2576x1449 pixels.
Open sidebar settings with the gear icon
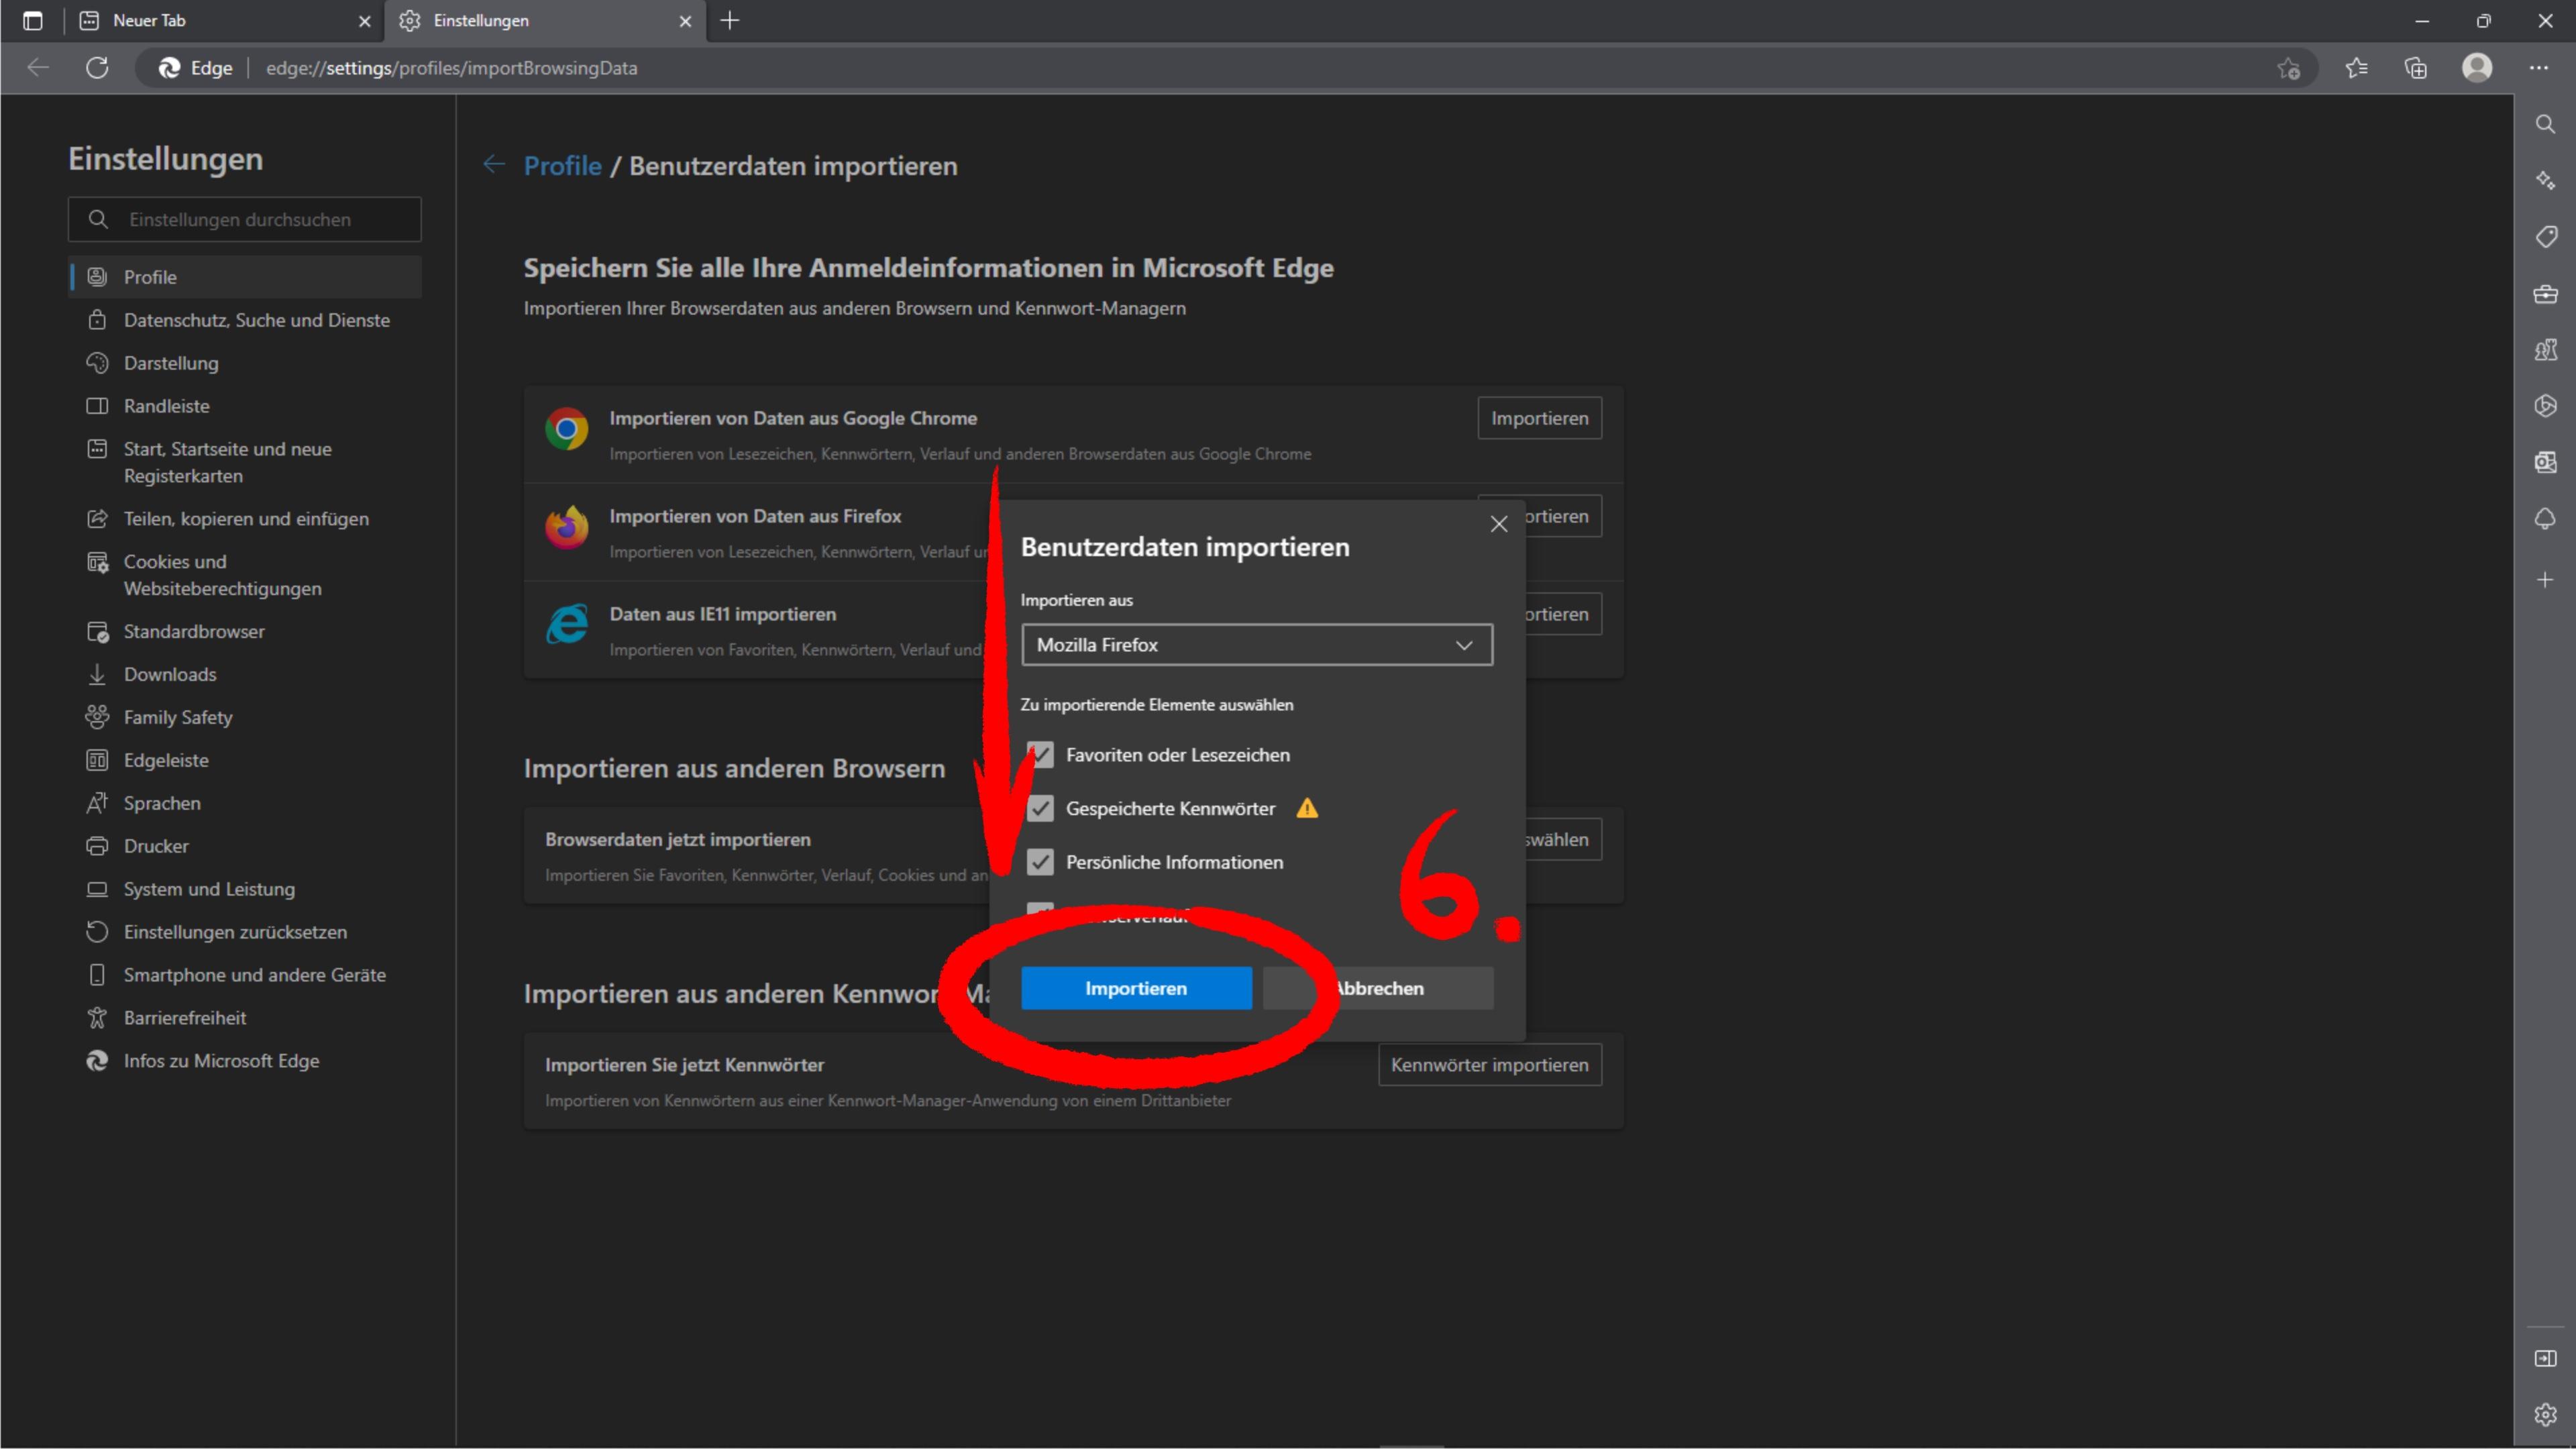[2546, 1414]
